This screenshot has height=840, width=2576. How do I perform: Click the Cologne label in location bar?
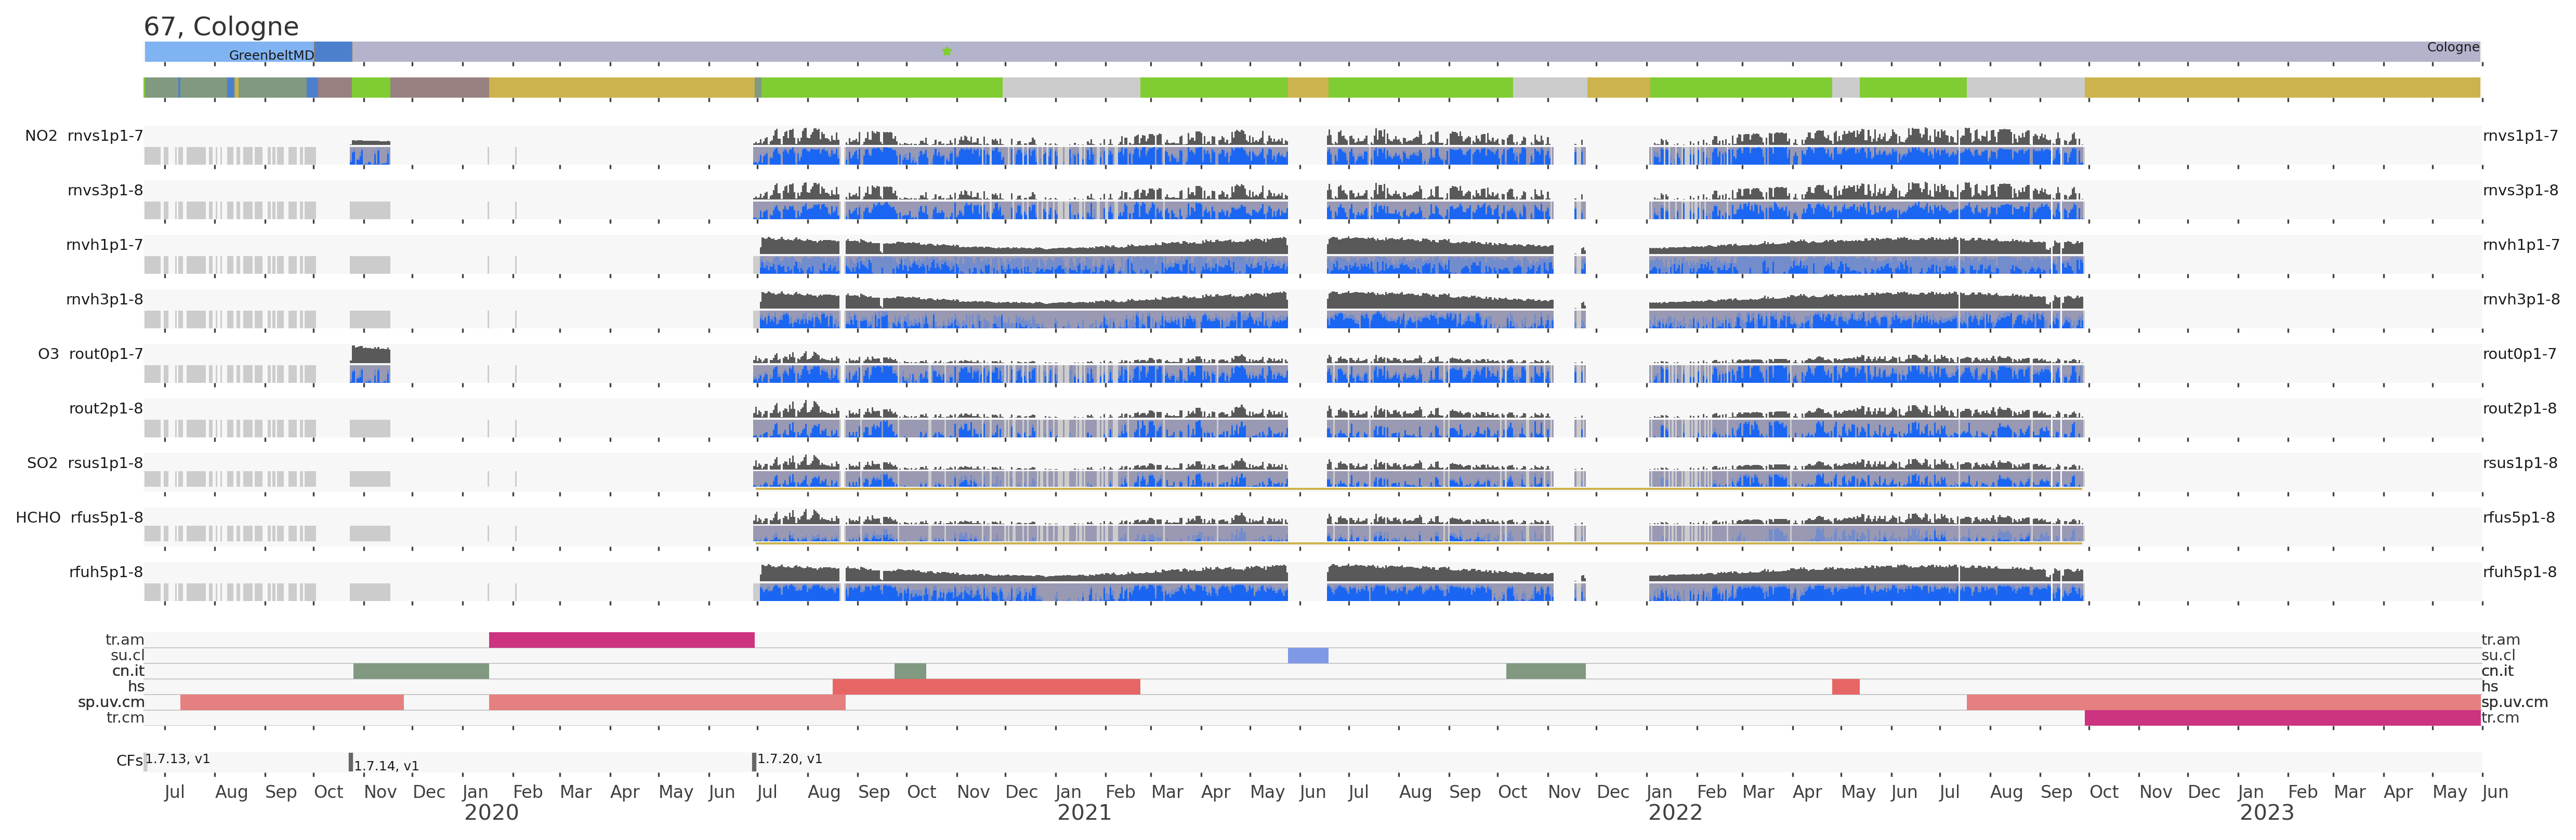pos(2452,47)
